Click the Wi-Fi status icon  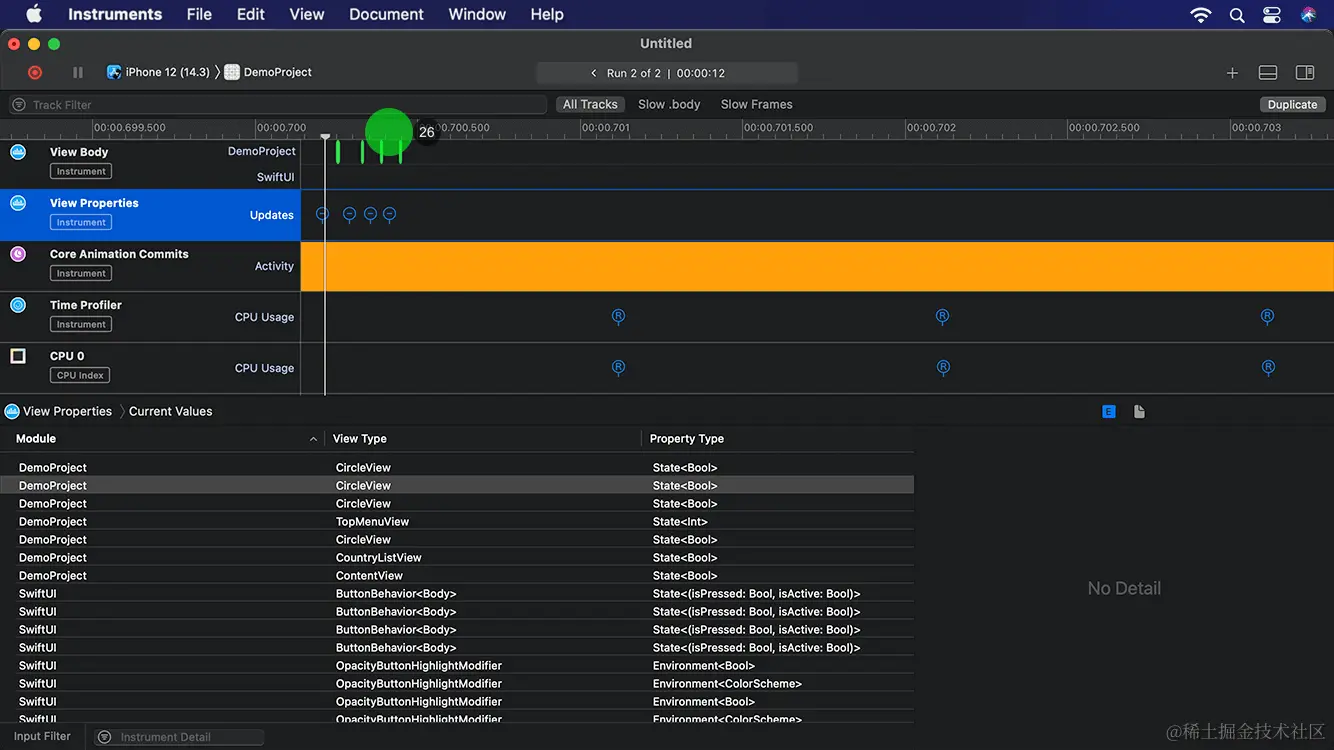click(x=1201, y=15)
